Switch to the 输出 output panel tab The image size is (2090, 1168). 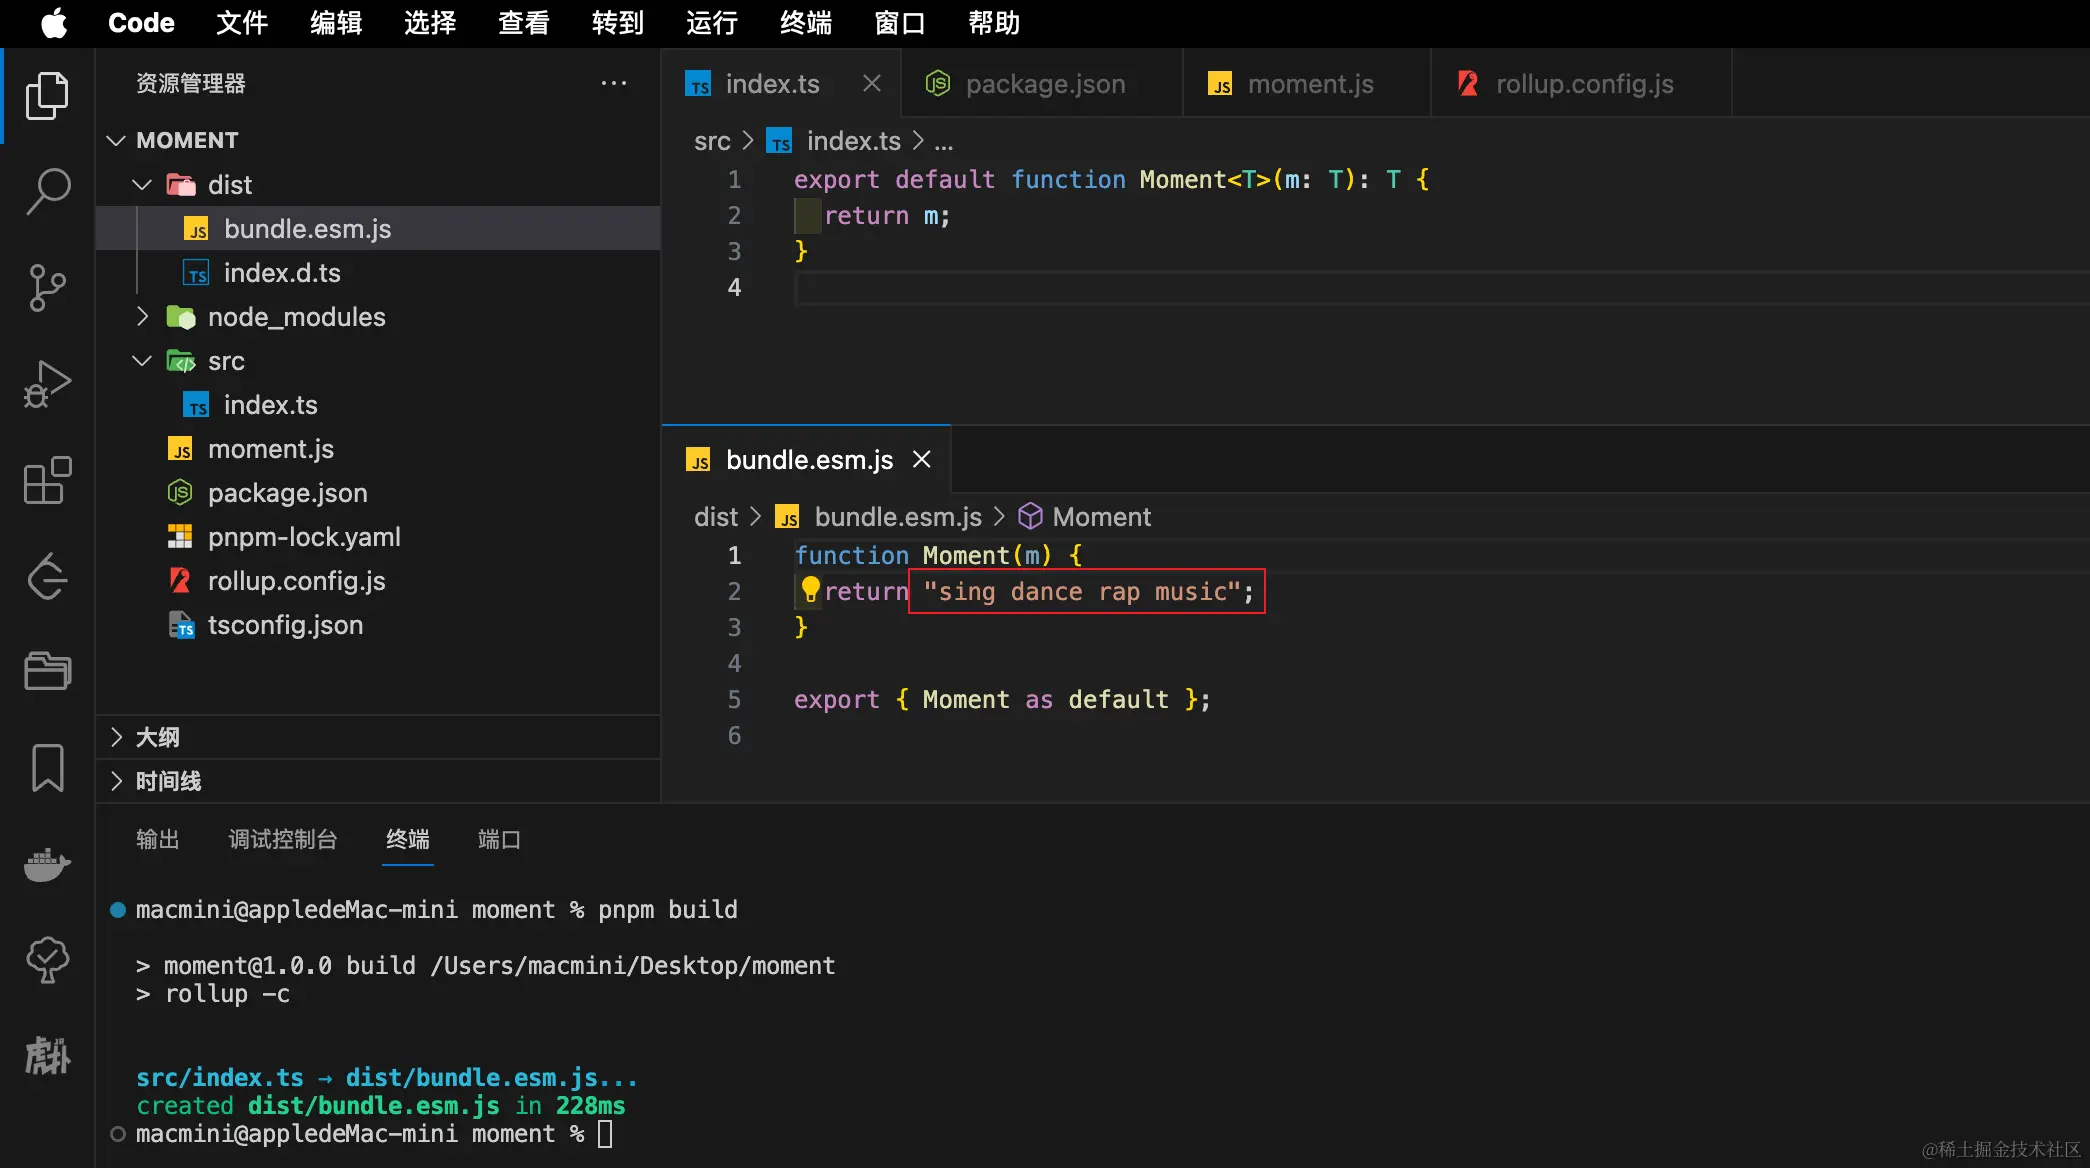pos(157,839)
